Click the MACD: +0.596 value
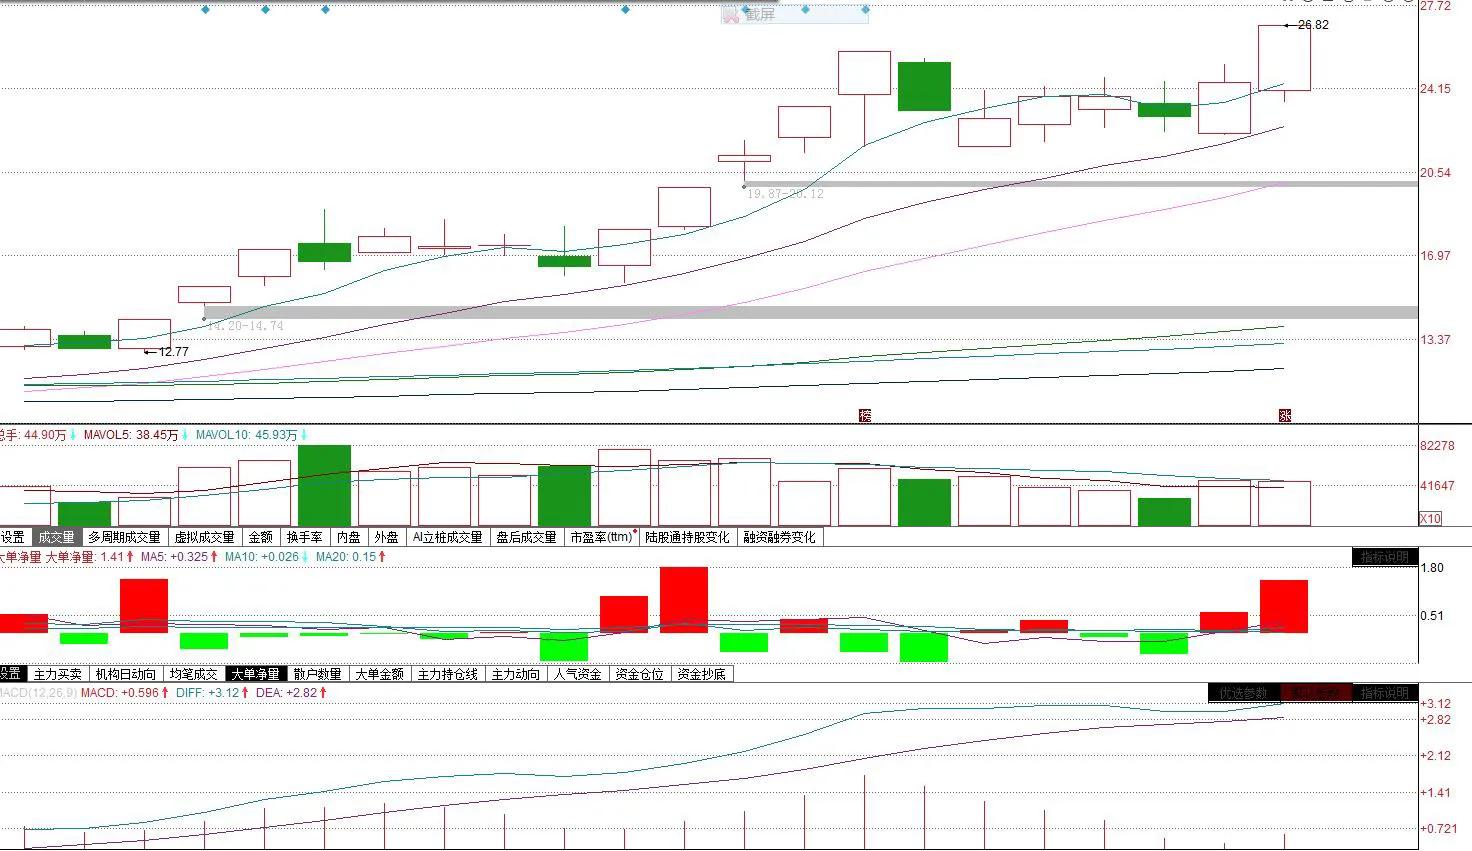This screenshot has height=851, width=1472. [119, 692]
